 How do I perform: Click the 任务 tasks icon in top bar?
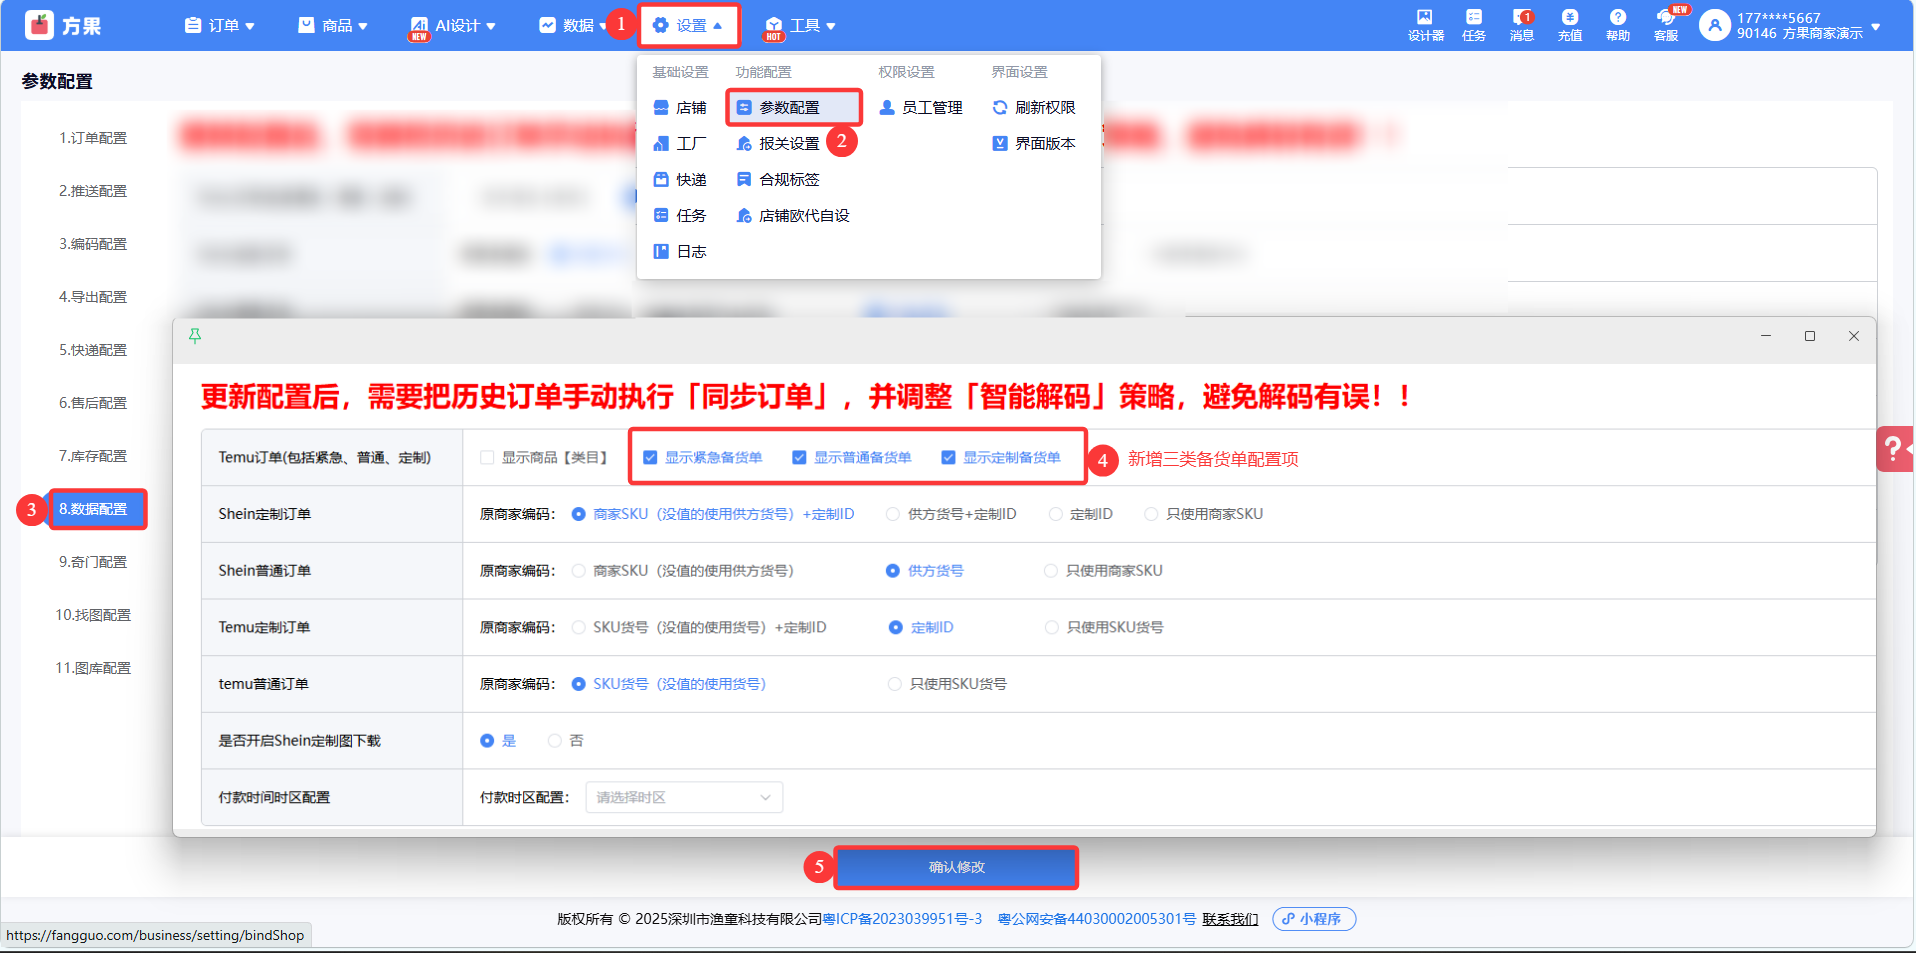pyautogui.click(x=1473, y=24)
